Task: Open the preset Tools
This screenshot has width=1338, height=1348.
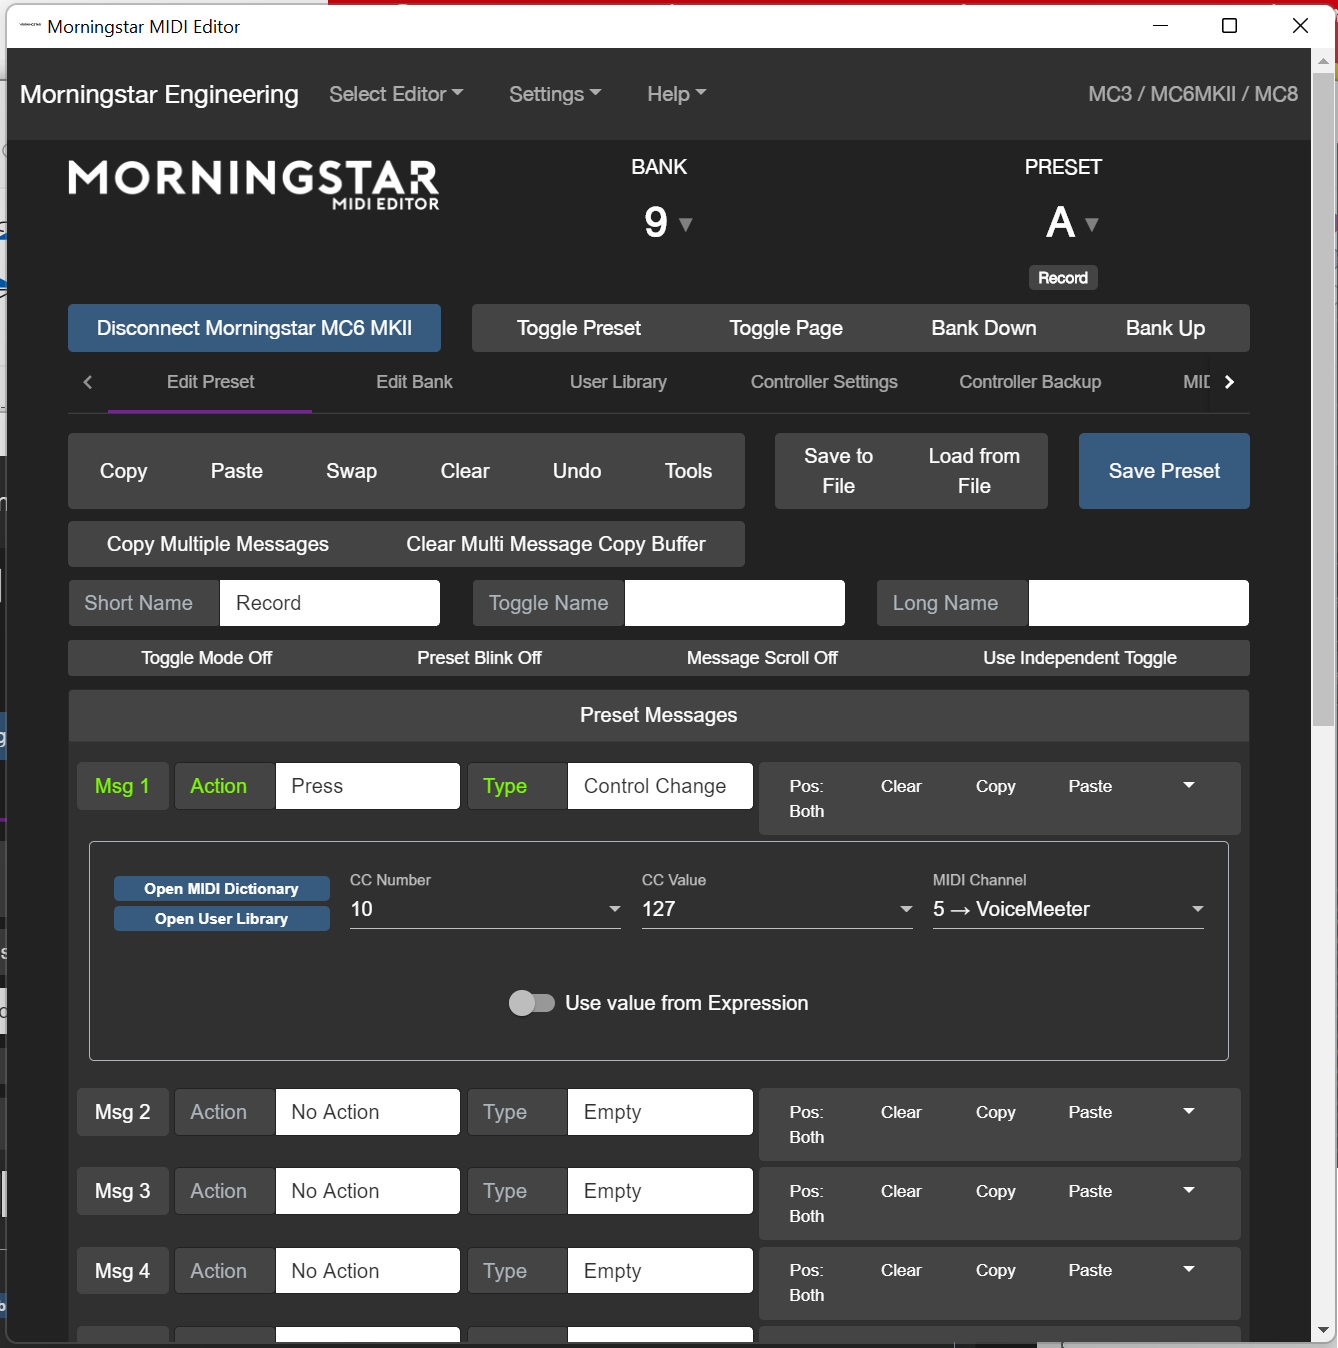Action: tap(688, 471)
